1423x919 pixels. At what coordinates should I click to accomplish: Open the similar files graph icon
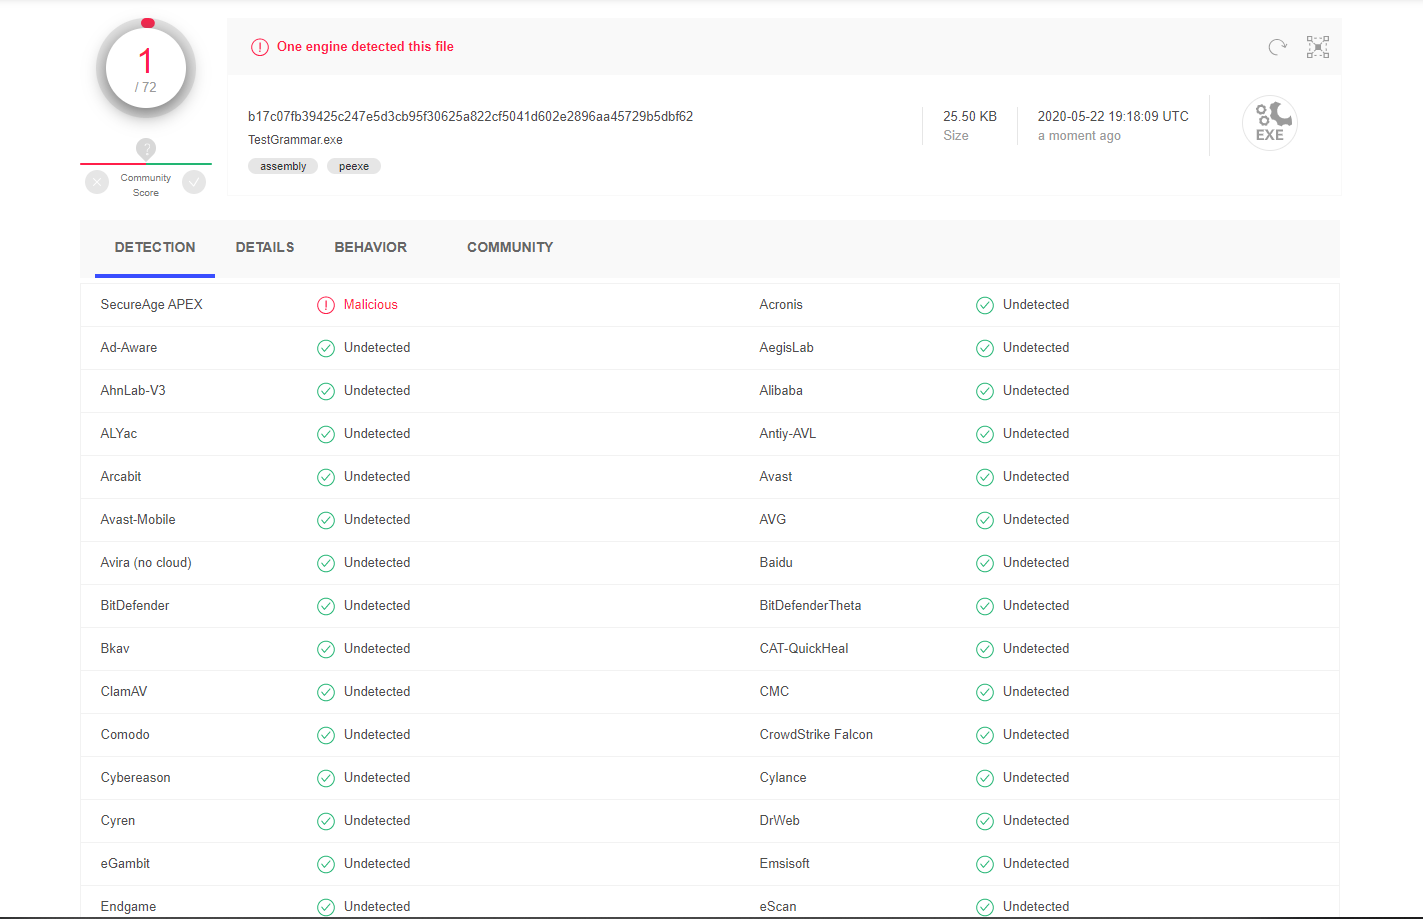pos(1318,47)
